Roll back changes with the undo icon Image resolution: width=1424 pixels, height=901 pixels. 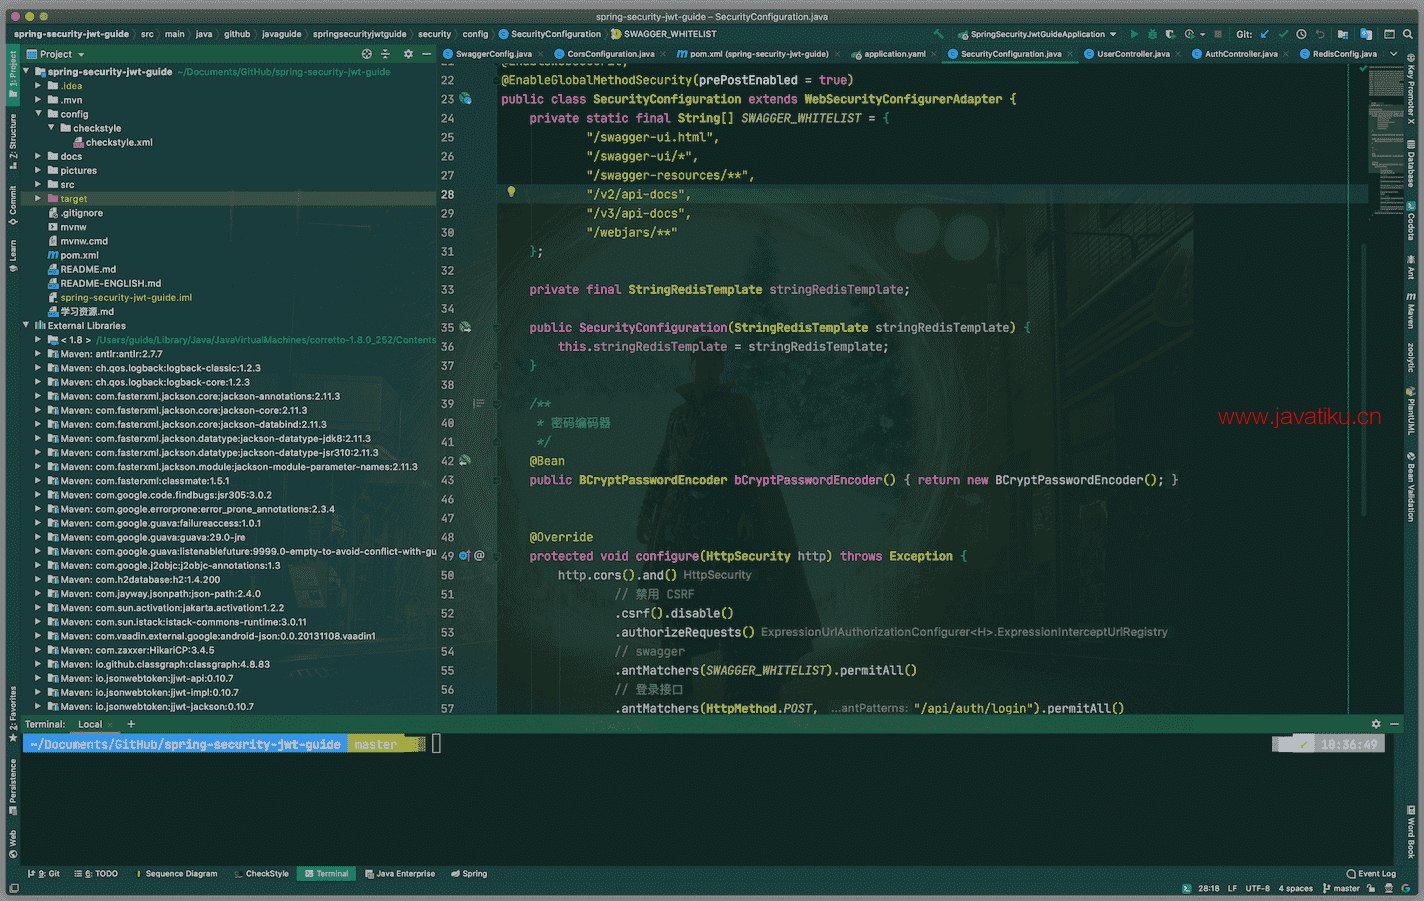click(1320, 34)
